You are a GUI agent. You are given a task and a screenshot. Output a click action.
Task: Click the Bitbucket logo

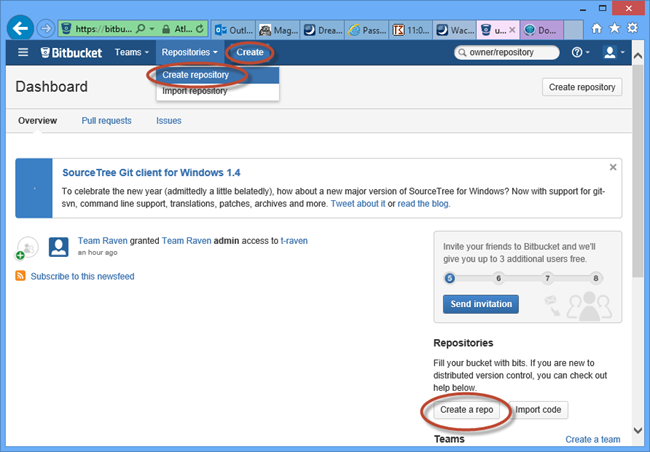click(x=74, y=52)
